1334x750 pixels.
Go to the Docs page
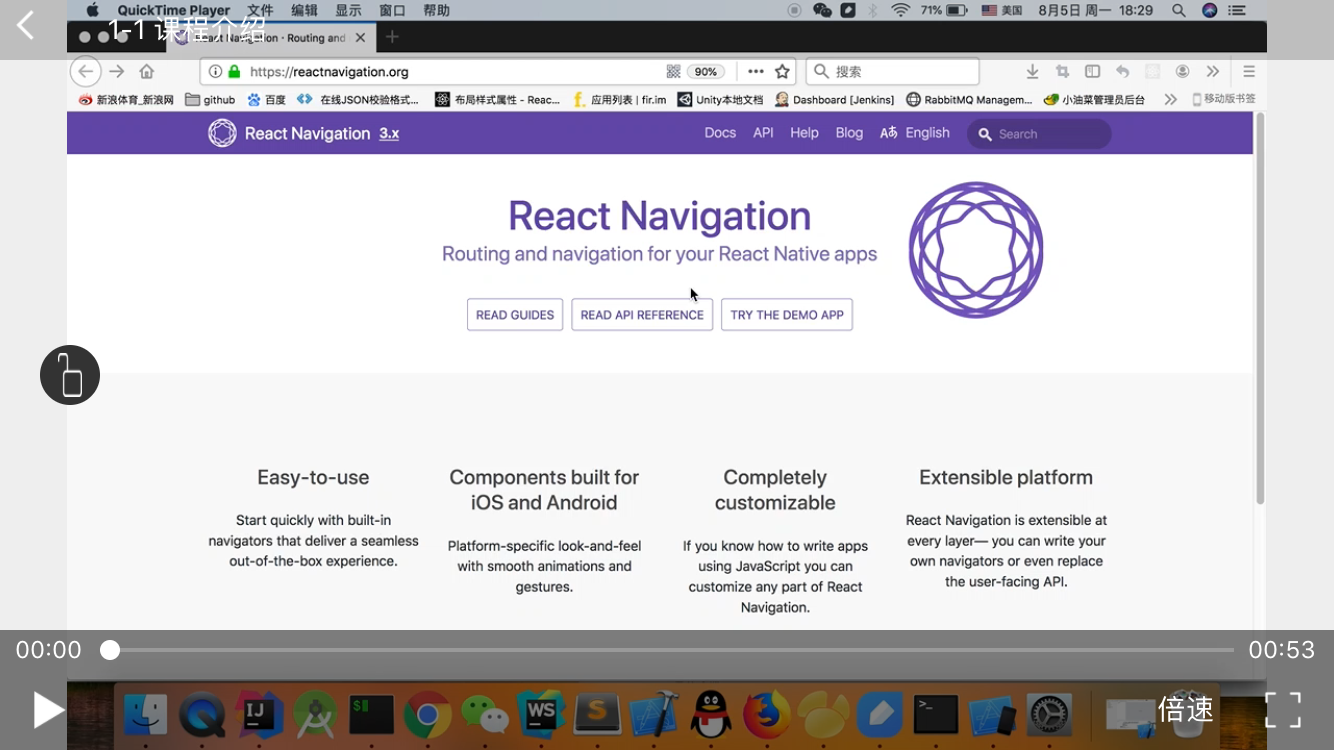tap(720, 133)
